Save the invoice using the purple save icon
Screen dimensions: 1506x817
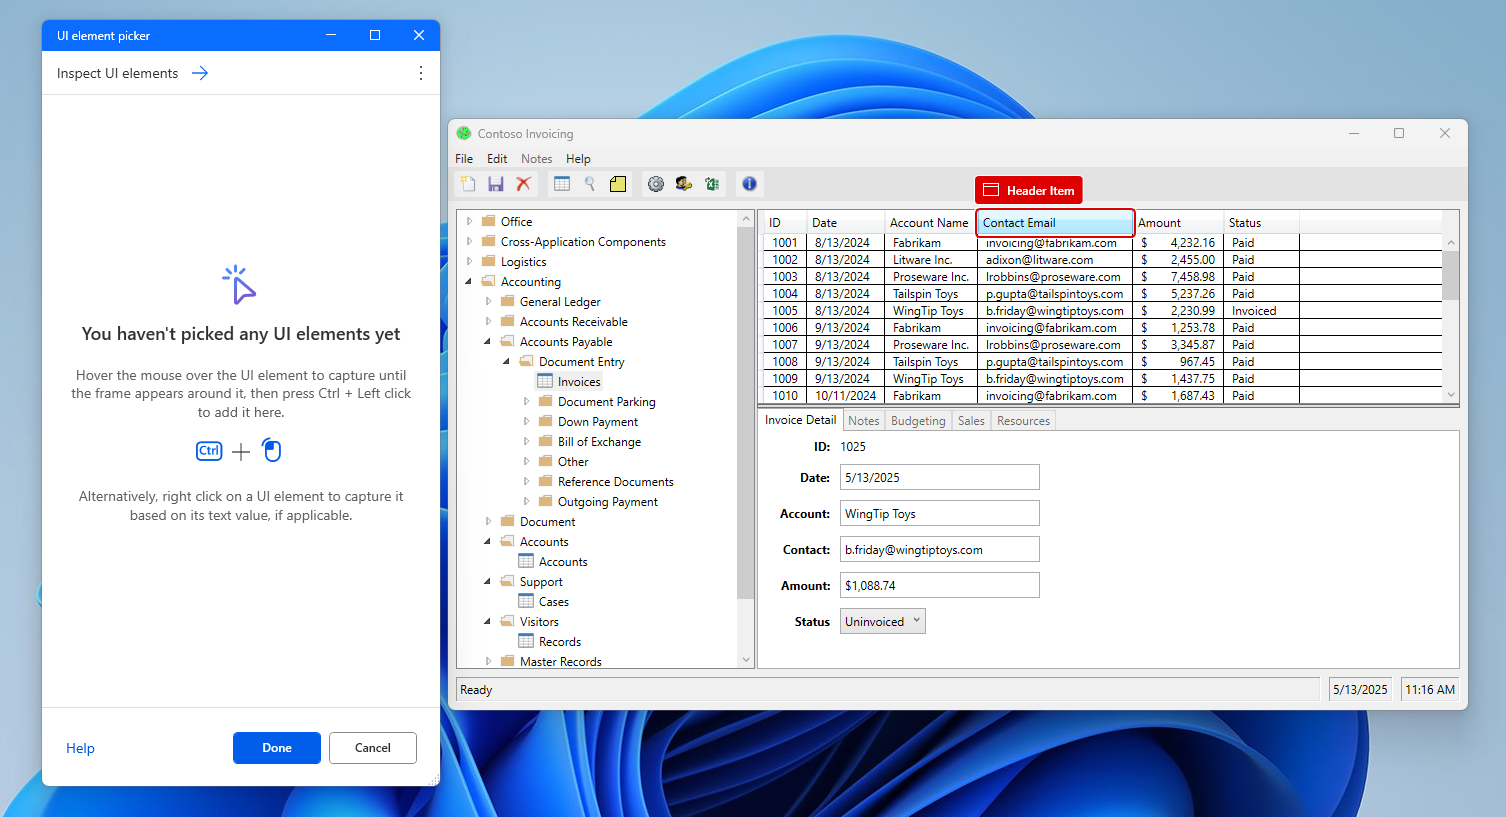(496, 184)
